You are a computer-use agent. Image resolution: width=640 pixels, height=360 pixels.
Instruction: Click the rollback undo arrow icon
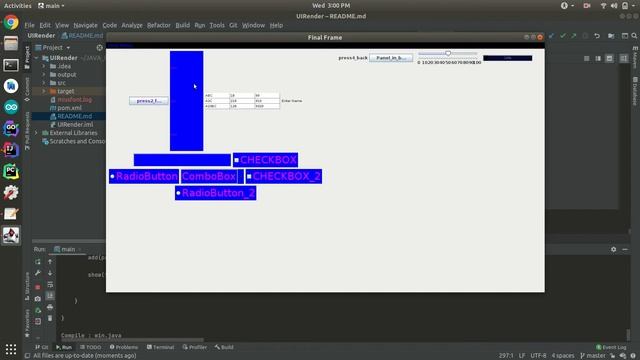[x=597, y=36]
